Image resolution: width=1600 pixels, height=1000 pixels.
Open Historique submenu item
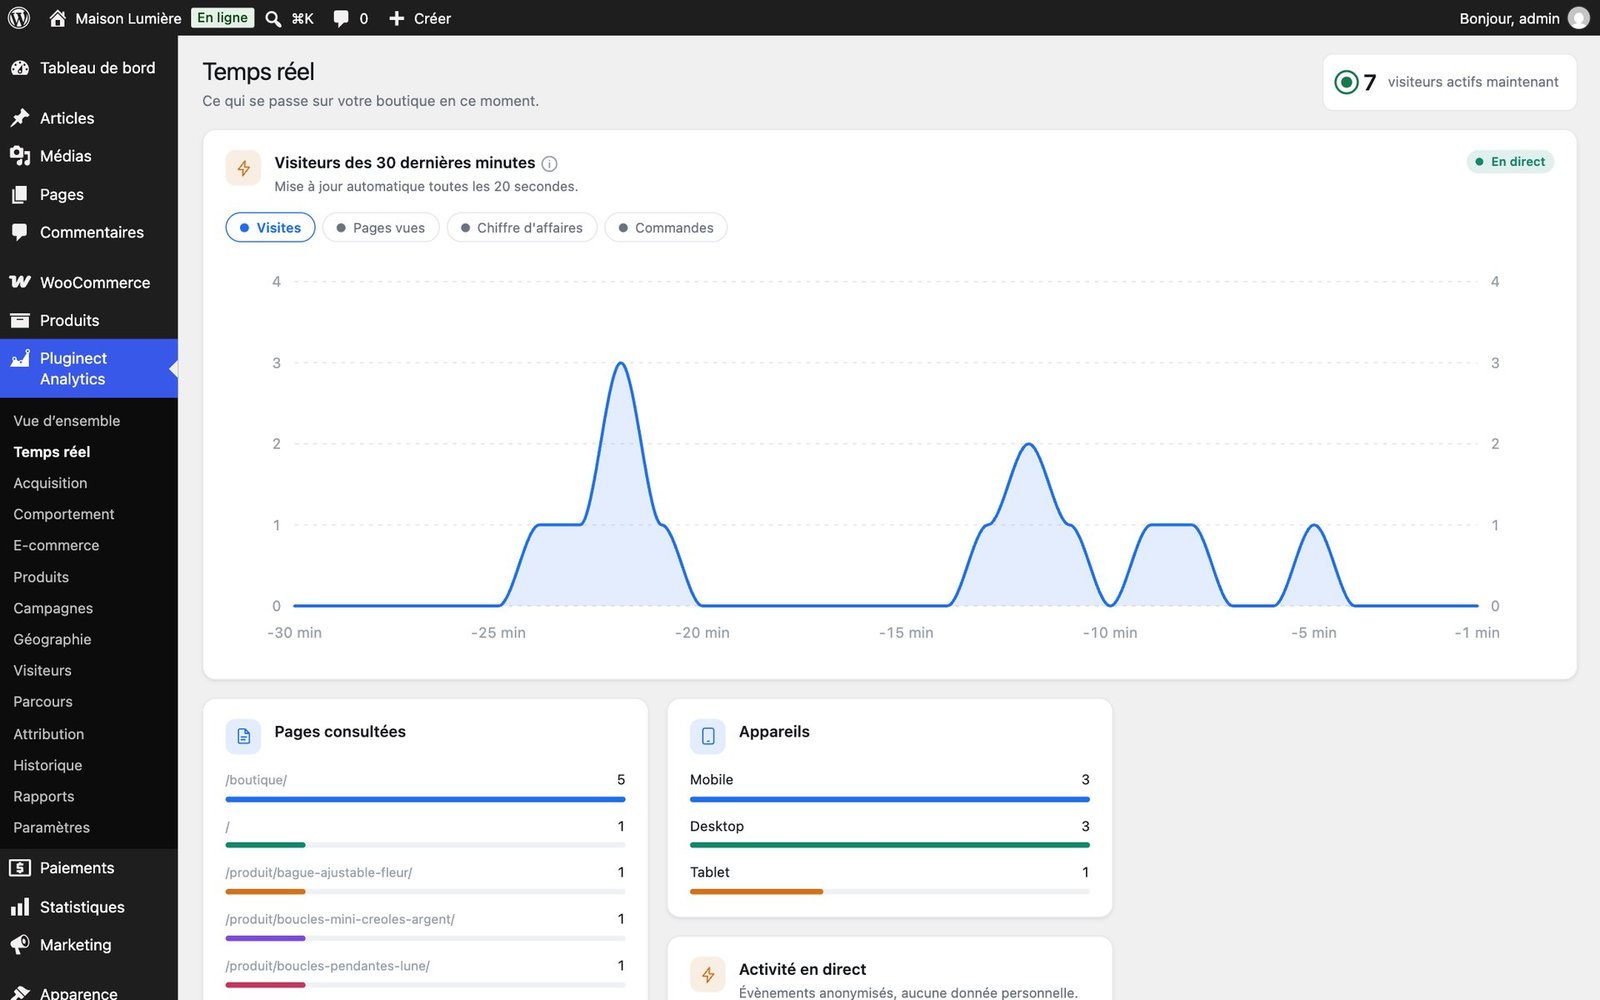[x=48, y=765]
